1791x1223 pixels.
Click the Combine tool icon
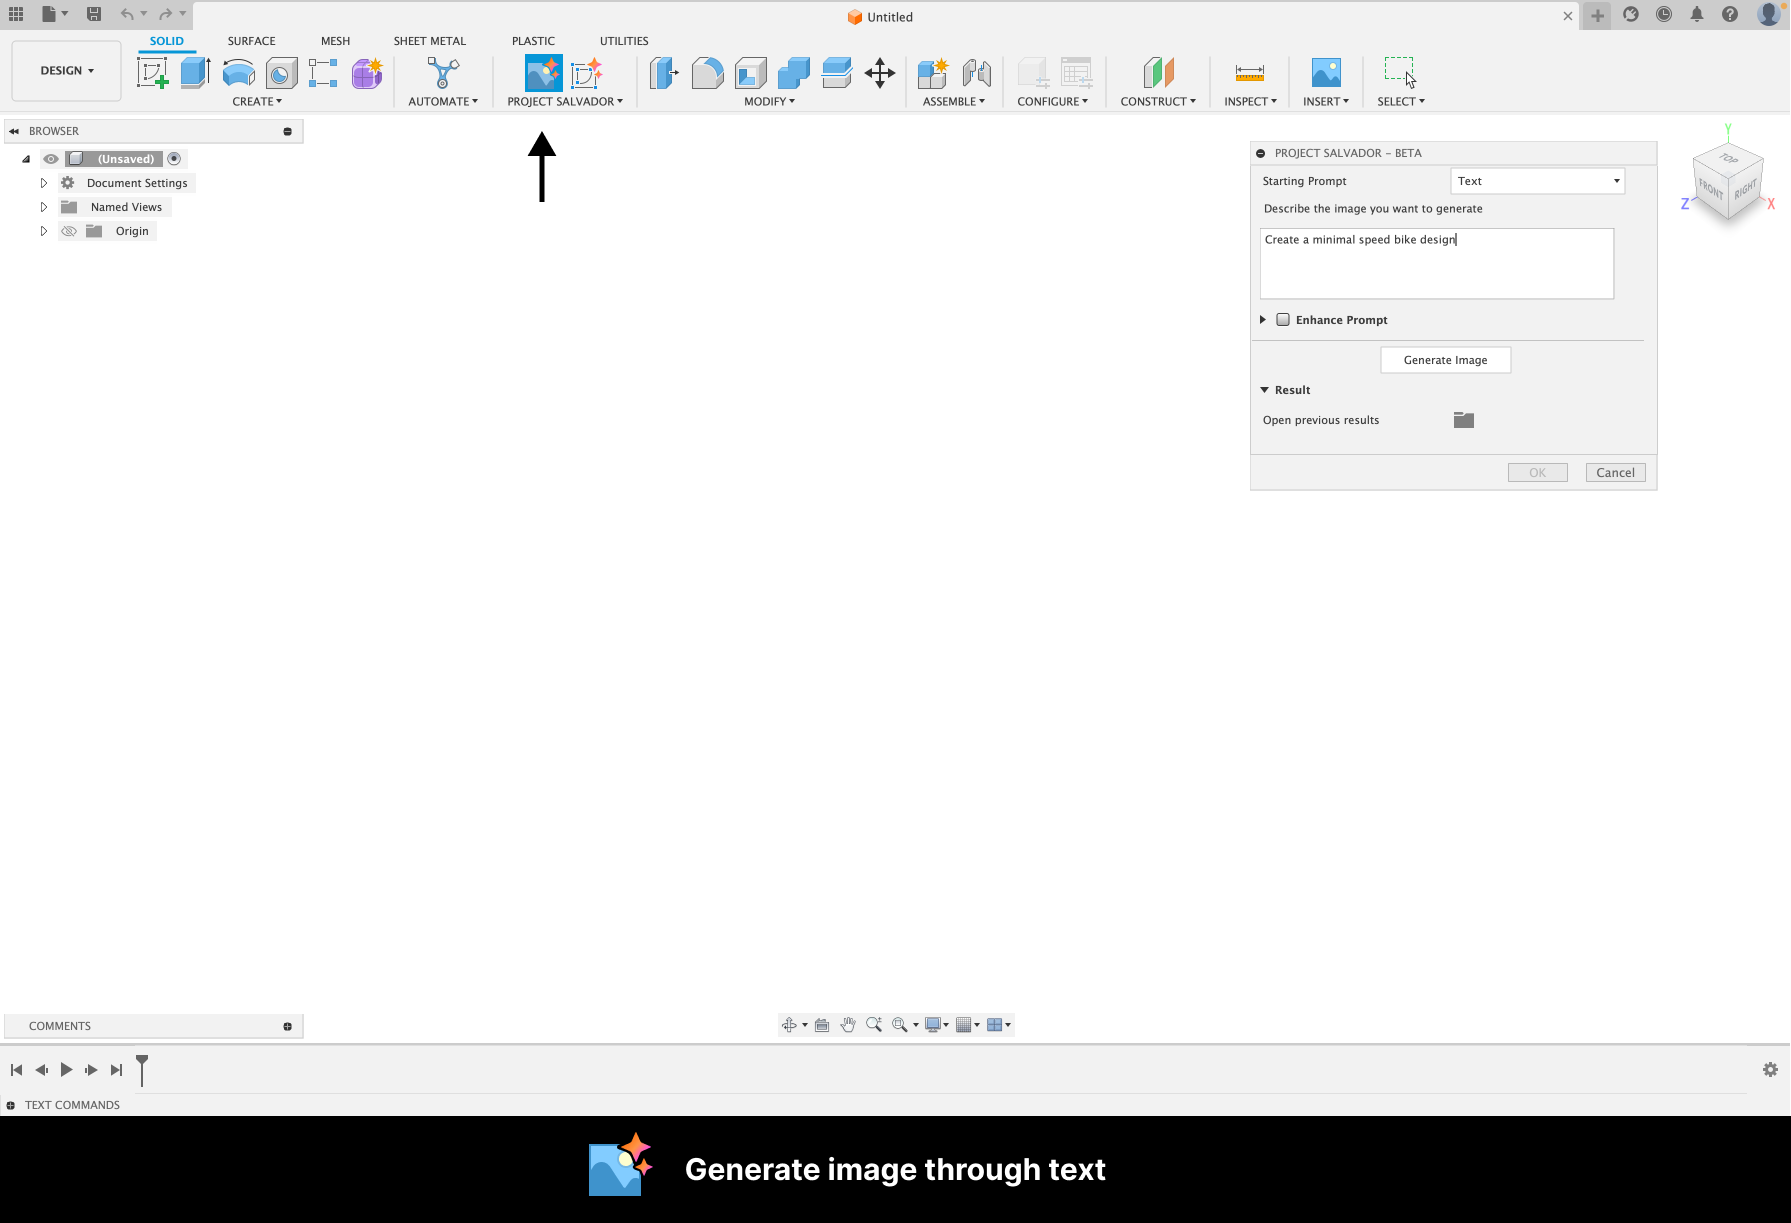793,73
